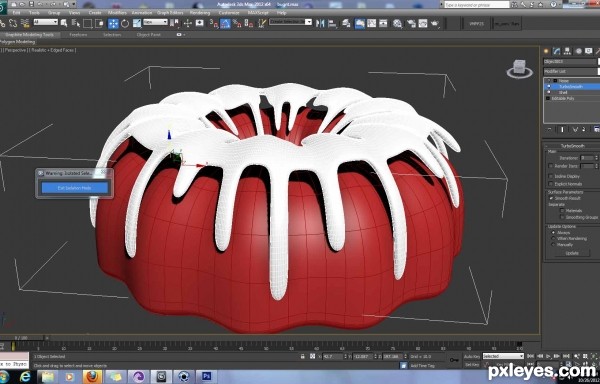Open the Rendering menu

(x=200, y=13)
